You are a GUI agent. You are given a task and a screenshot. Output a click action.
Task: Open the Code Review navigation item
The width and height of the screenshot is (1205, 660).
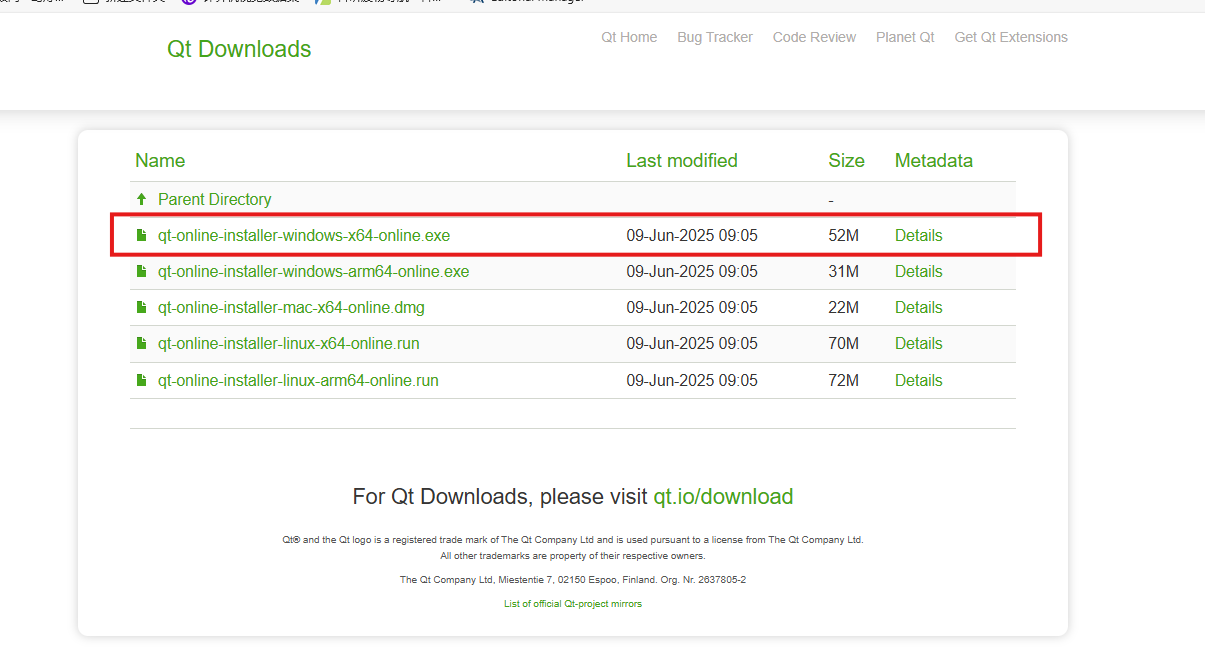point(814,37)
